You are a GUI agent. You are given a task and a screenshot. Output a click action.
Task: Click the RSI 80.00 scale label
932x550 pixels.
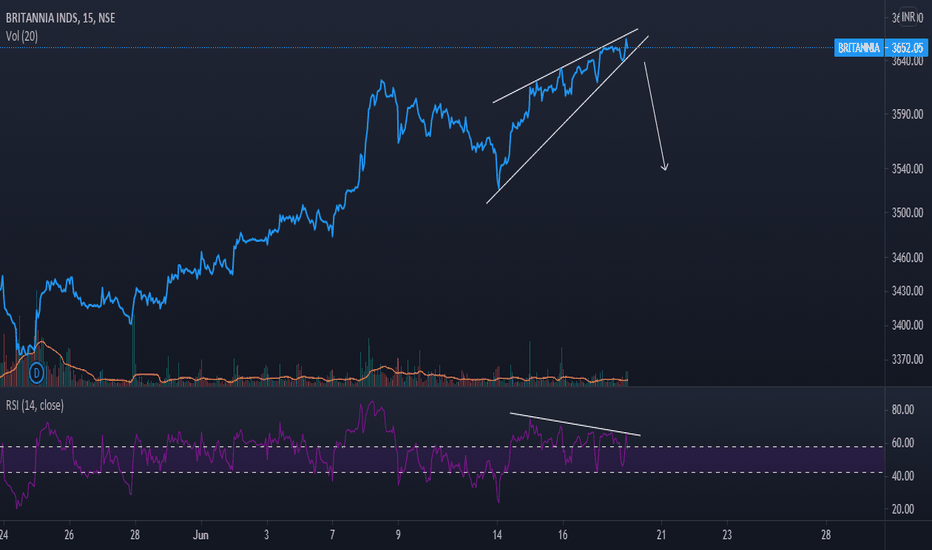pos(903,410)
